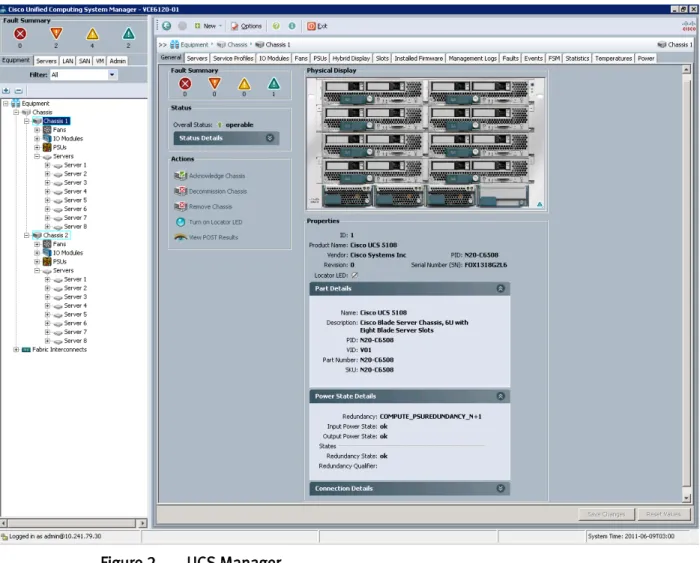This screenshot has width=700, height=563.
Task: Click Fans icon under Chassis 2
Action: [x=47, y=244]
